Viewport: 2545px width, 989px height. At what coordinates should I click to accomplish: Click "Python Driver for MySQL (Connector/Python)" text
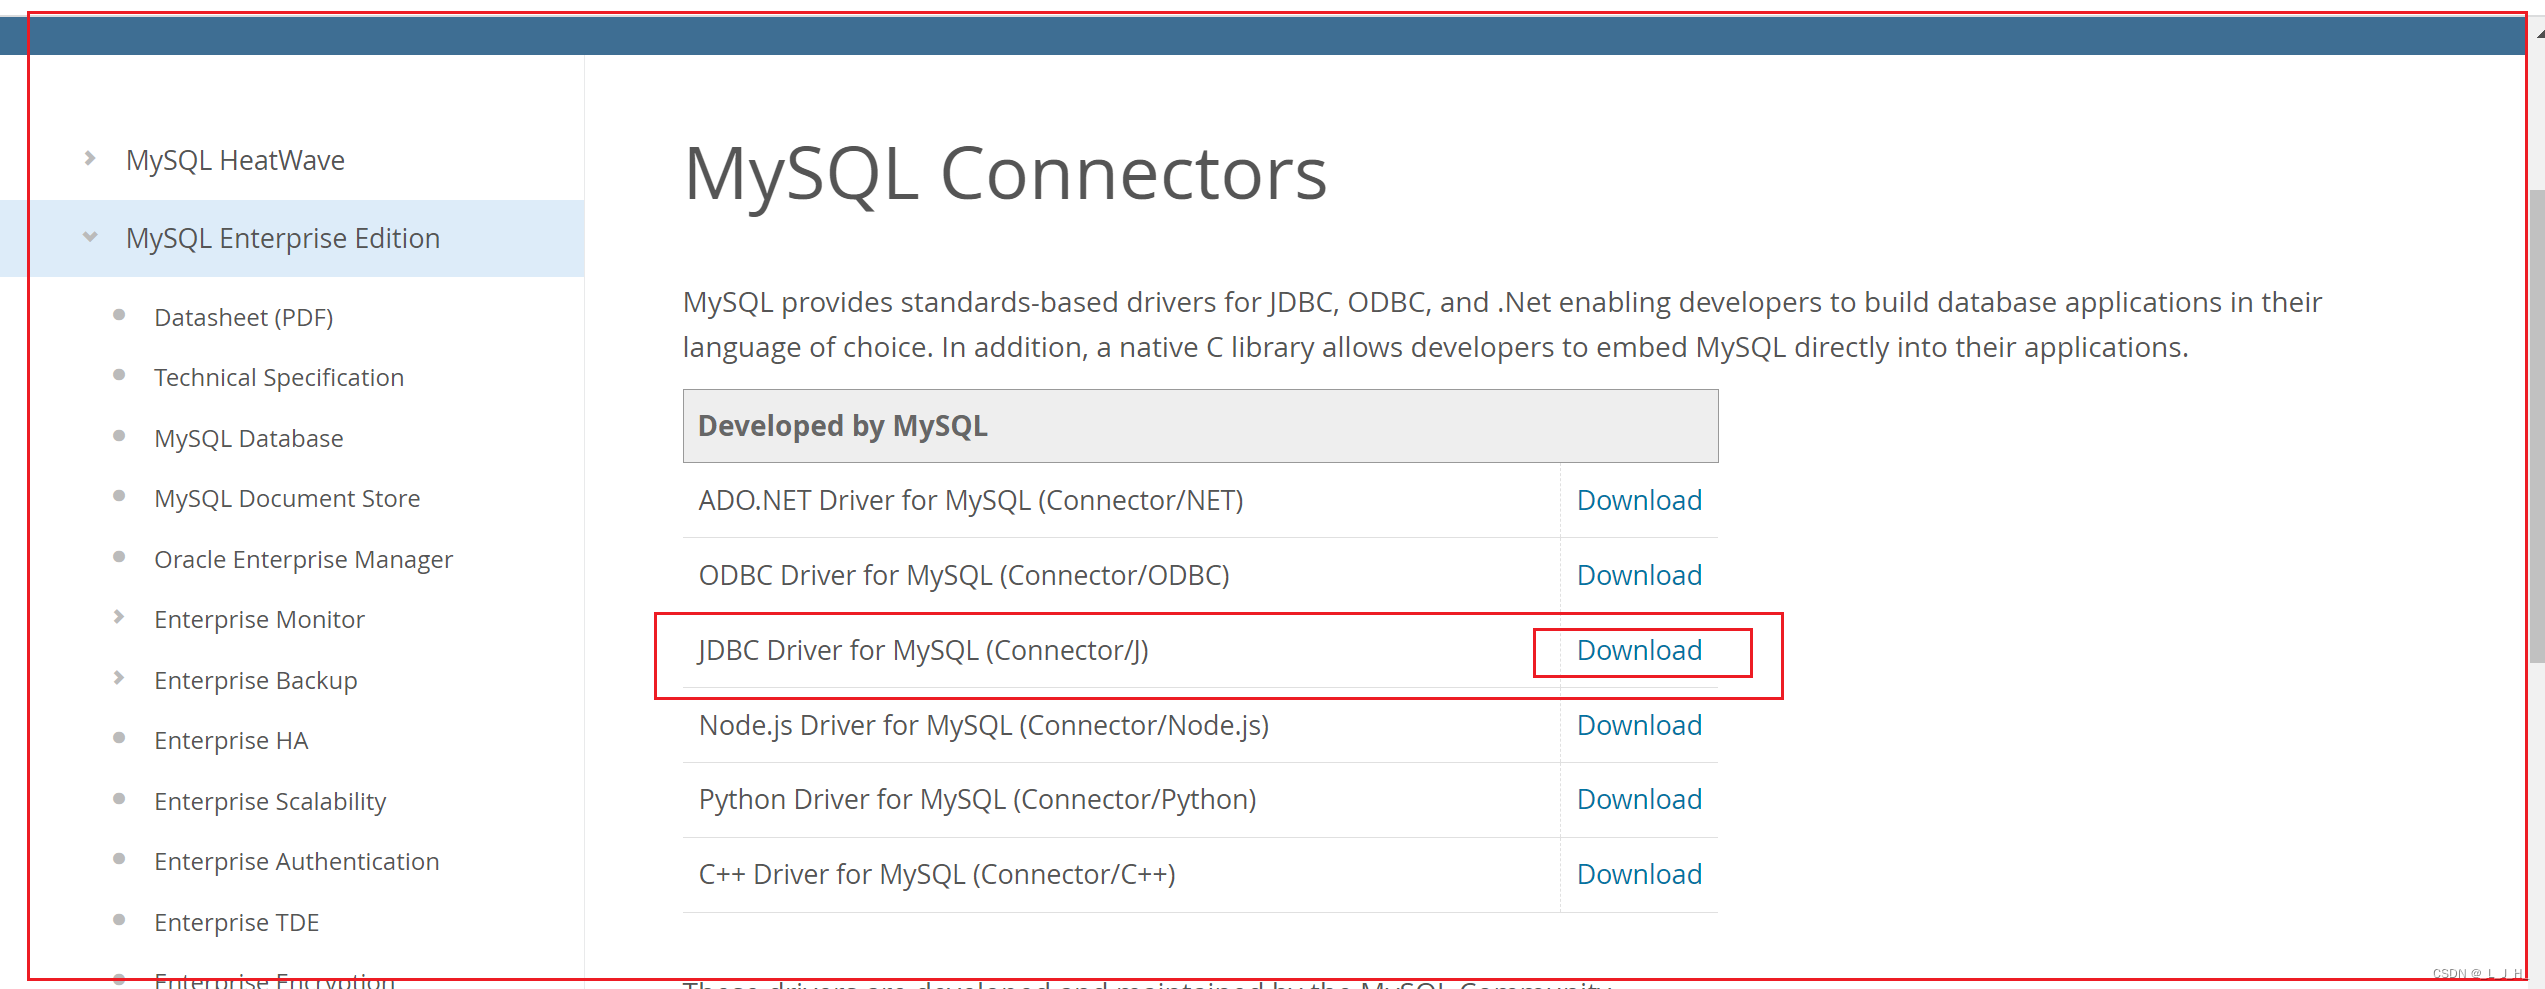[977, 799]
